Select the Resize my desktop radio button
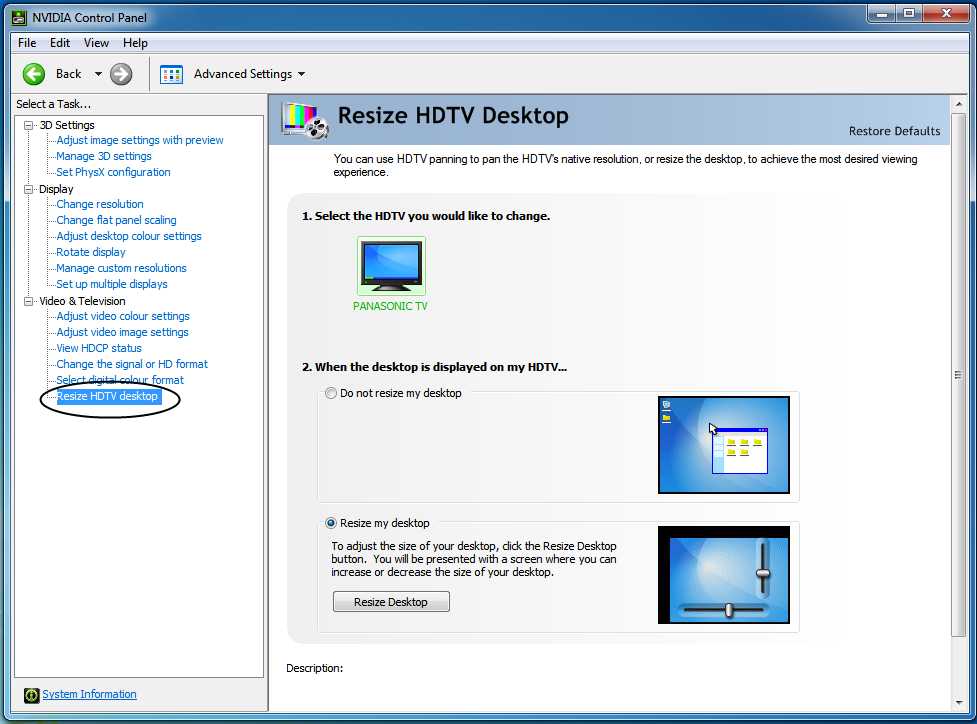Screen dimensions: 977x724 pyautogui.click(x=331, y=523)
